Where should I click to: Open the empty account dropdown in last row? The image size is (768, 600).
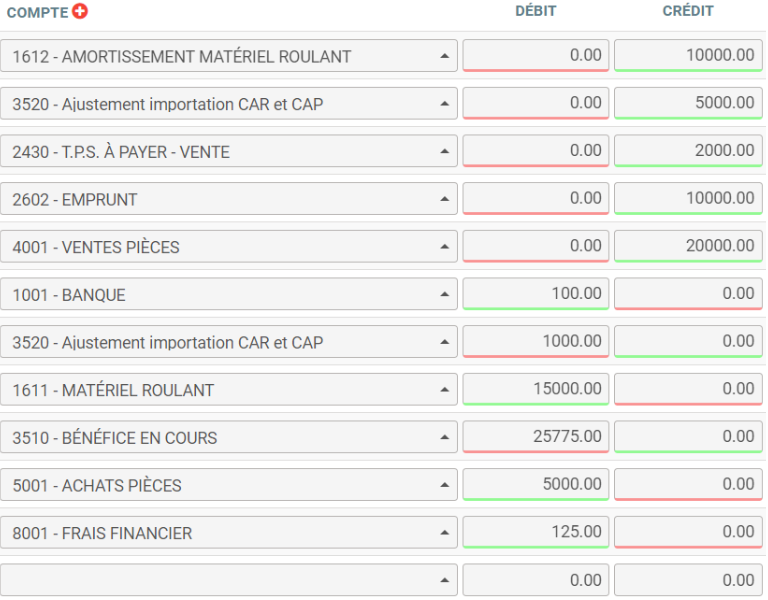tap(229, 580)
